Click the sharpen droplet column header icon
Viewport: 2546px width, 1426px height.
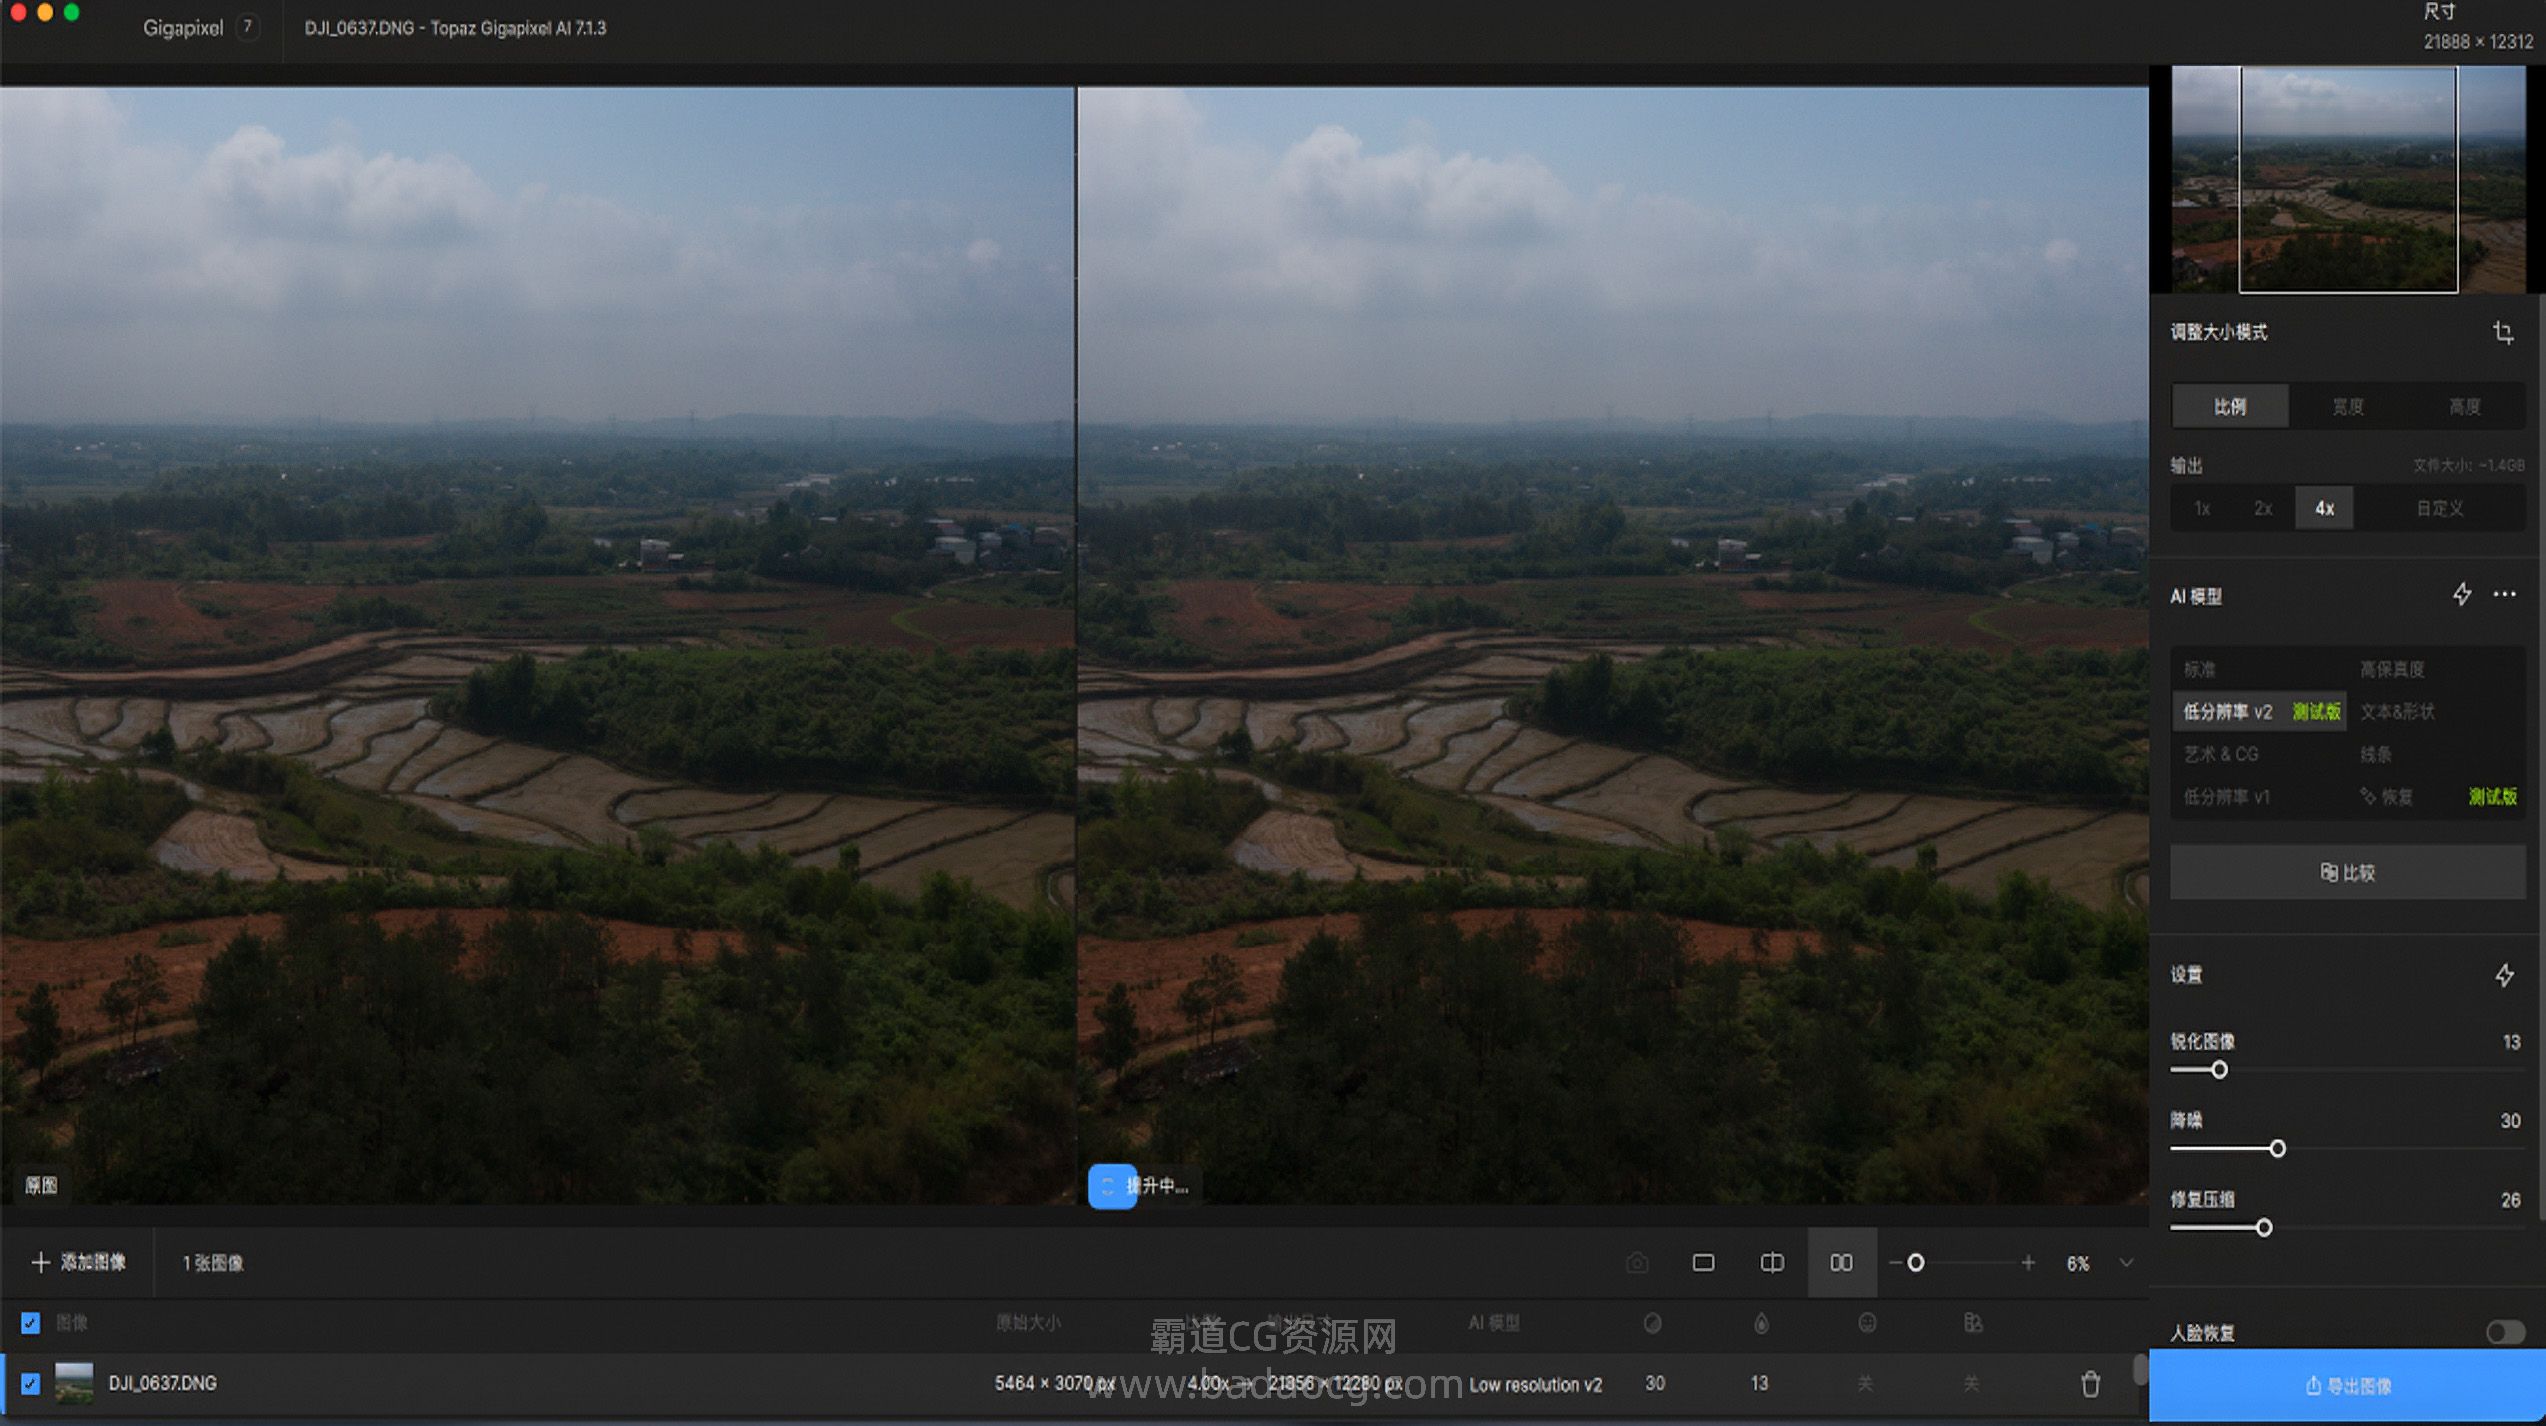pos(1761,1323)
